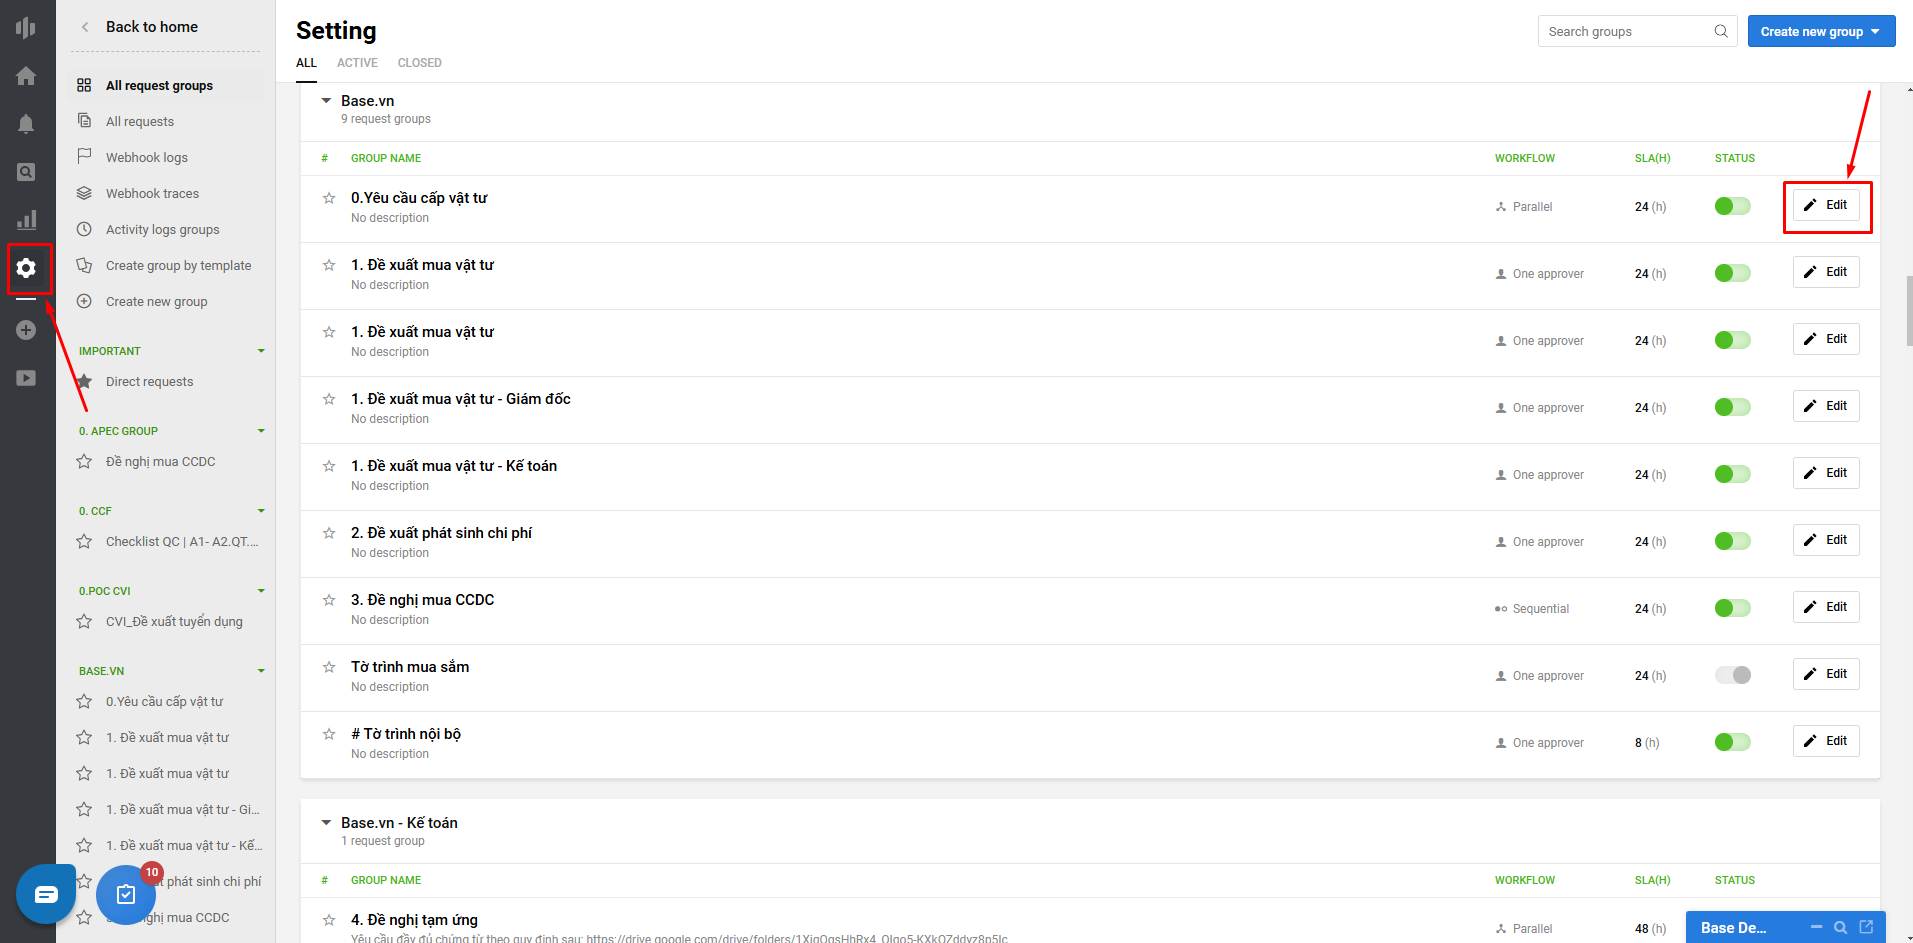Collapse BASE.VN sidebar section

coord(261,671)
